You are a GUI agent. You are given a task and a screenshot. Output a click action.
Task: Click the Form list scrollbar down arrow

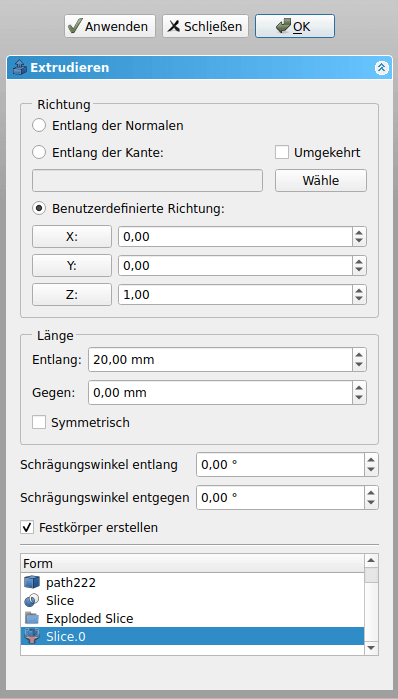[x=371, y=648]
